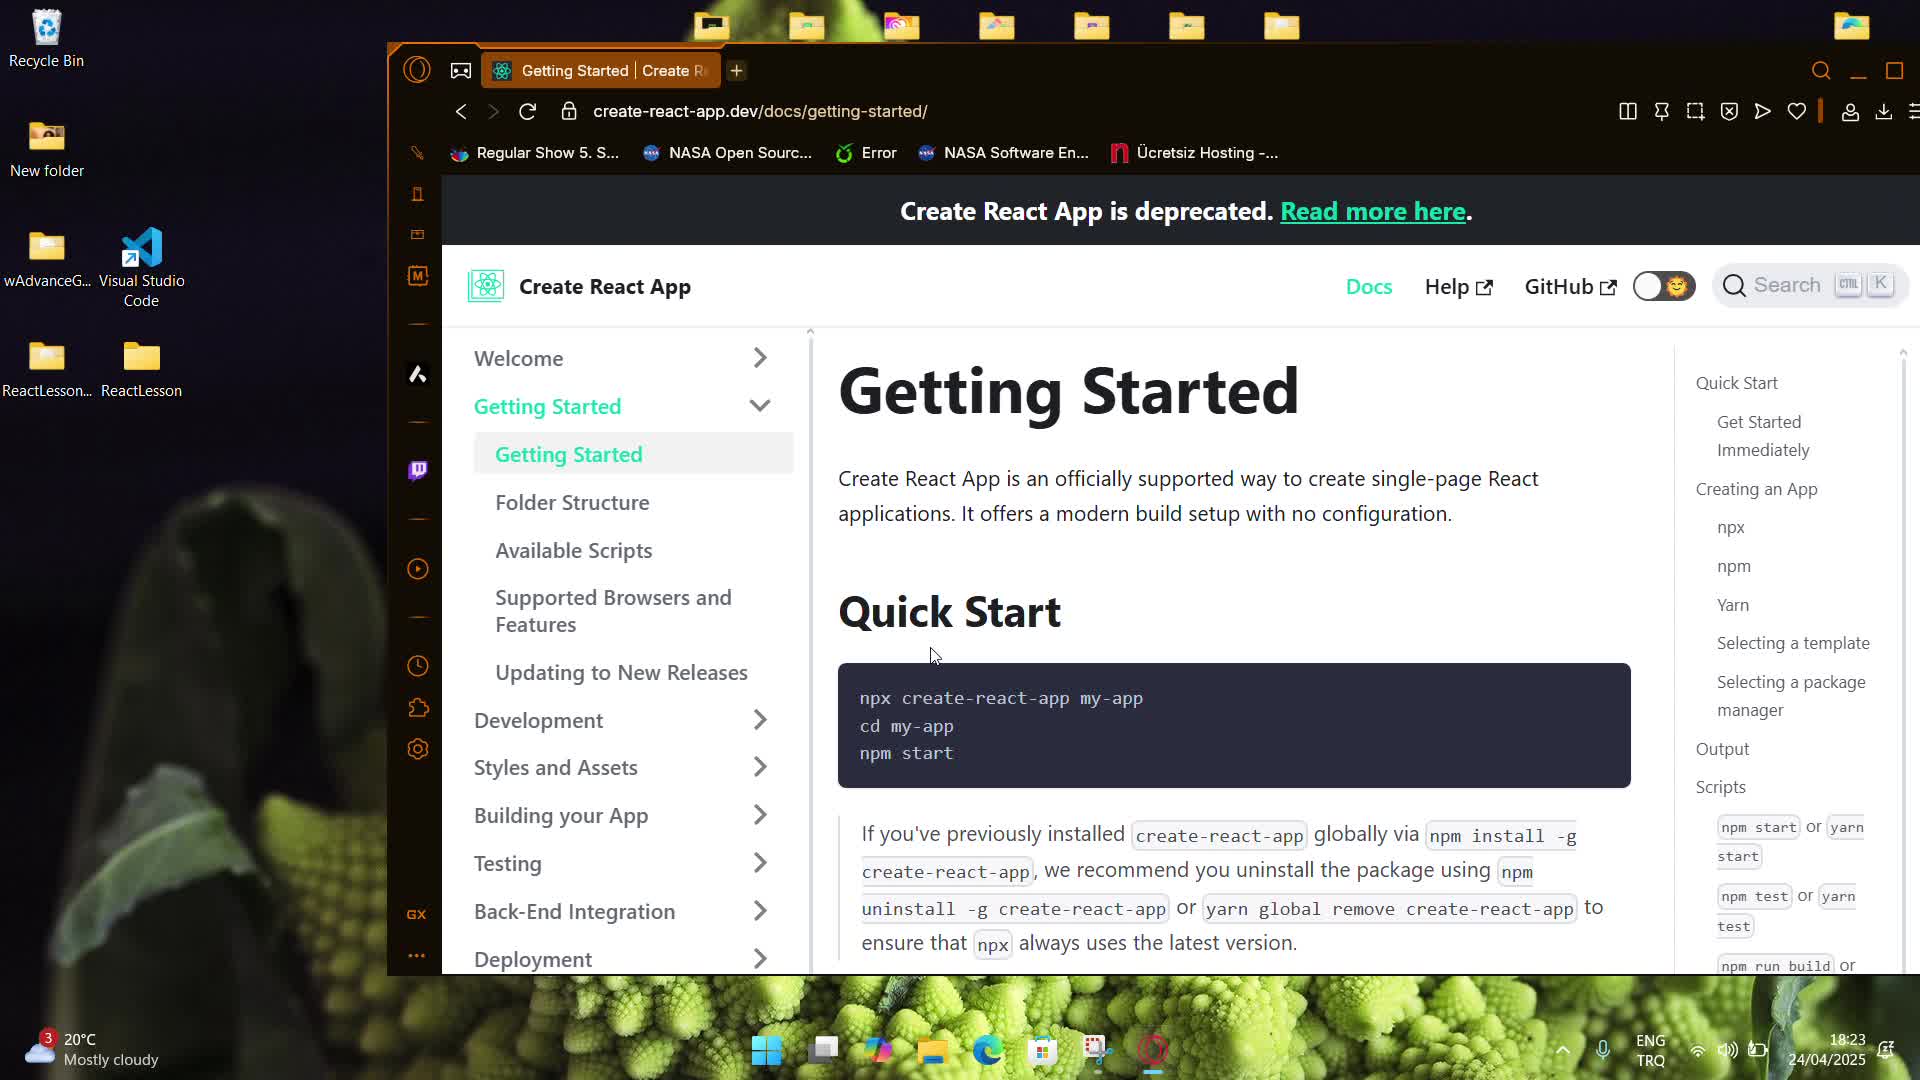Viewport: 1920px width, 1080px height.
Task: Jump to Creating an App section
Action: [x=1757, y=489]
